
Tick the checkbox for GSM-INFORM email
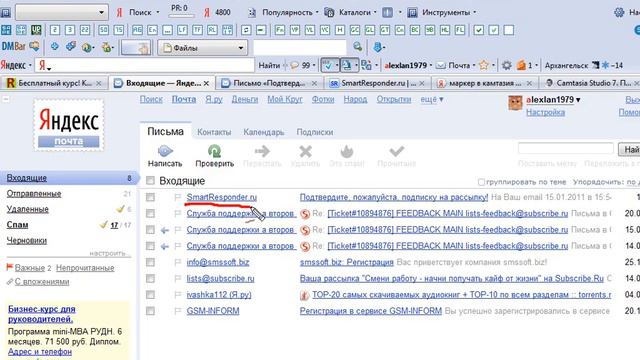pyautogui.click(x=151, y=311)
